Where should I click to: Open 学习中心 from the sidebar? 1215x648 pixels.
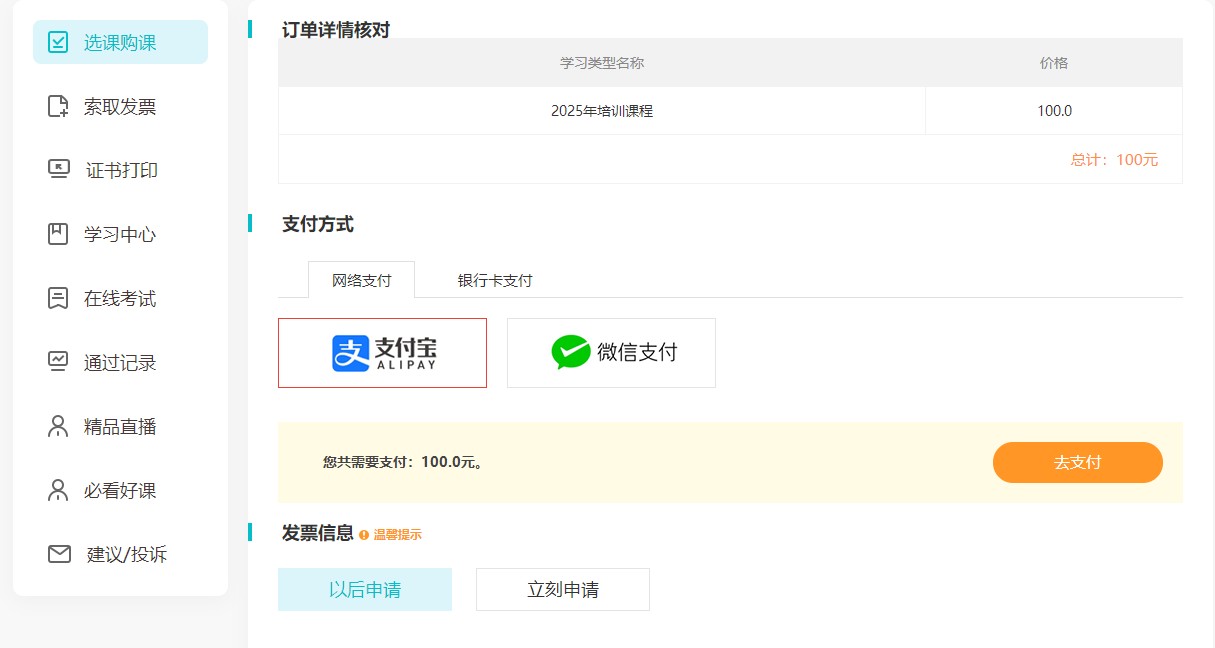coord(120,234)
